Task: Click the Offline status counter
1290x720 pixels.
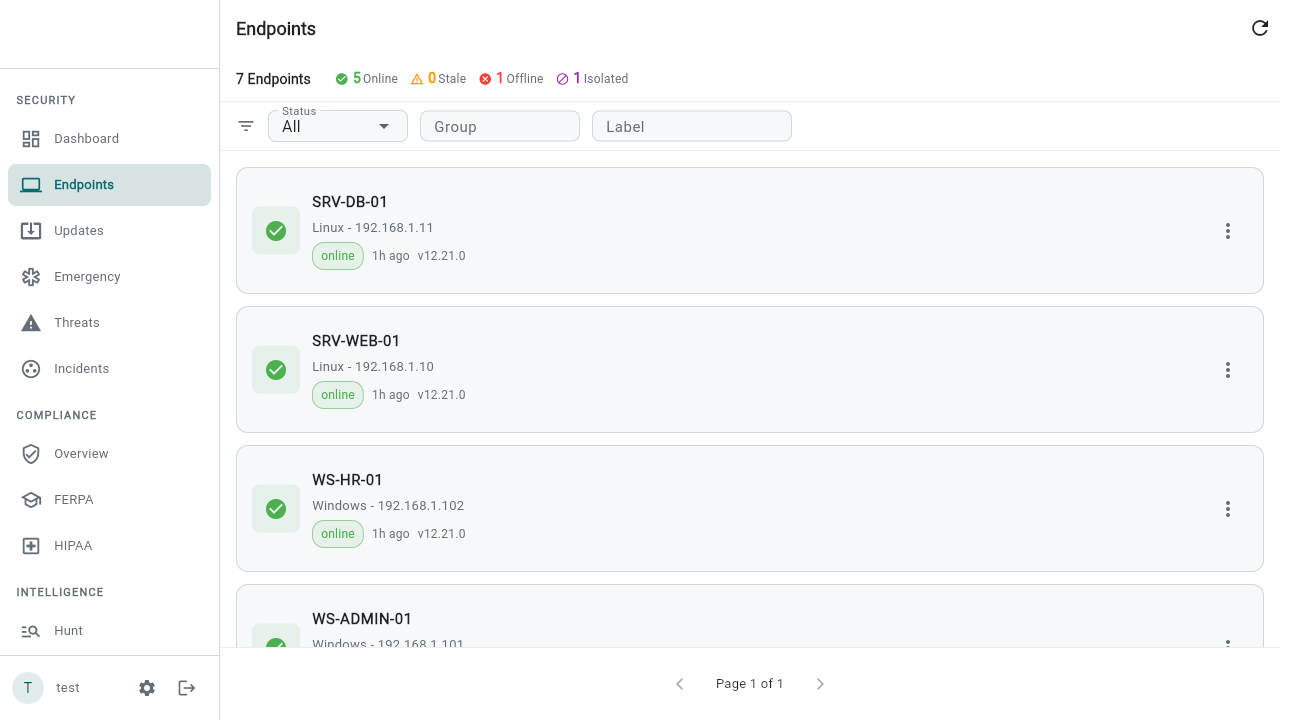Action: pyautogui.click(x=510, y=78)
